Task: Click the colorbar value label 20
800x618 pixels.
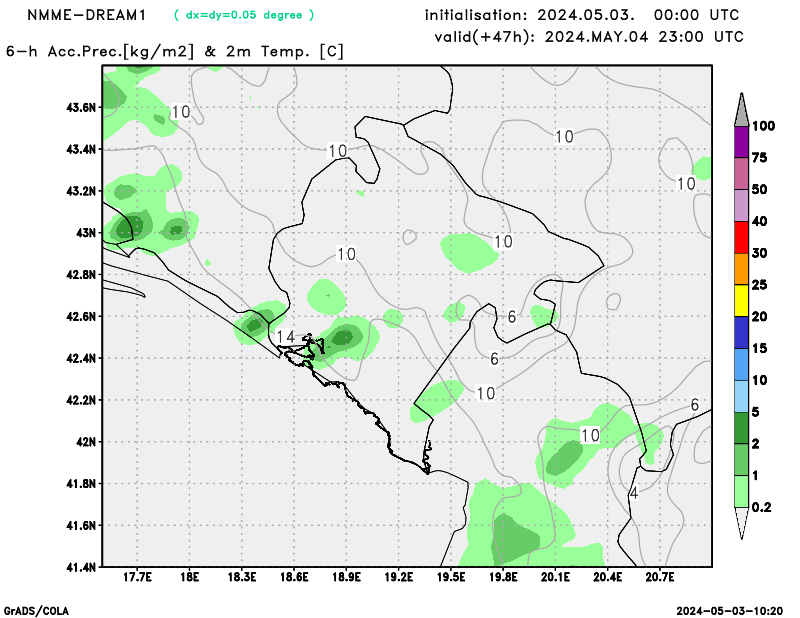Action: (x=760, y=317)
